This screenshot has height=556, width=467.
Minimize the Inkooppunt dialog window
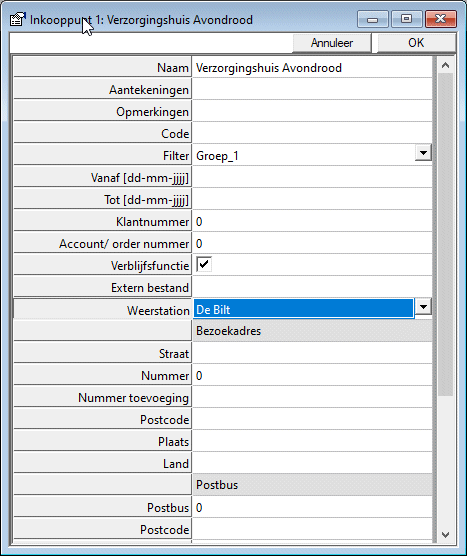pyautogui.click(x=373, y=19)
